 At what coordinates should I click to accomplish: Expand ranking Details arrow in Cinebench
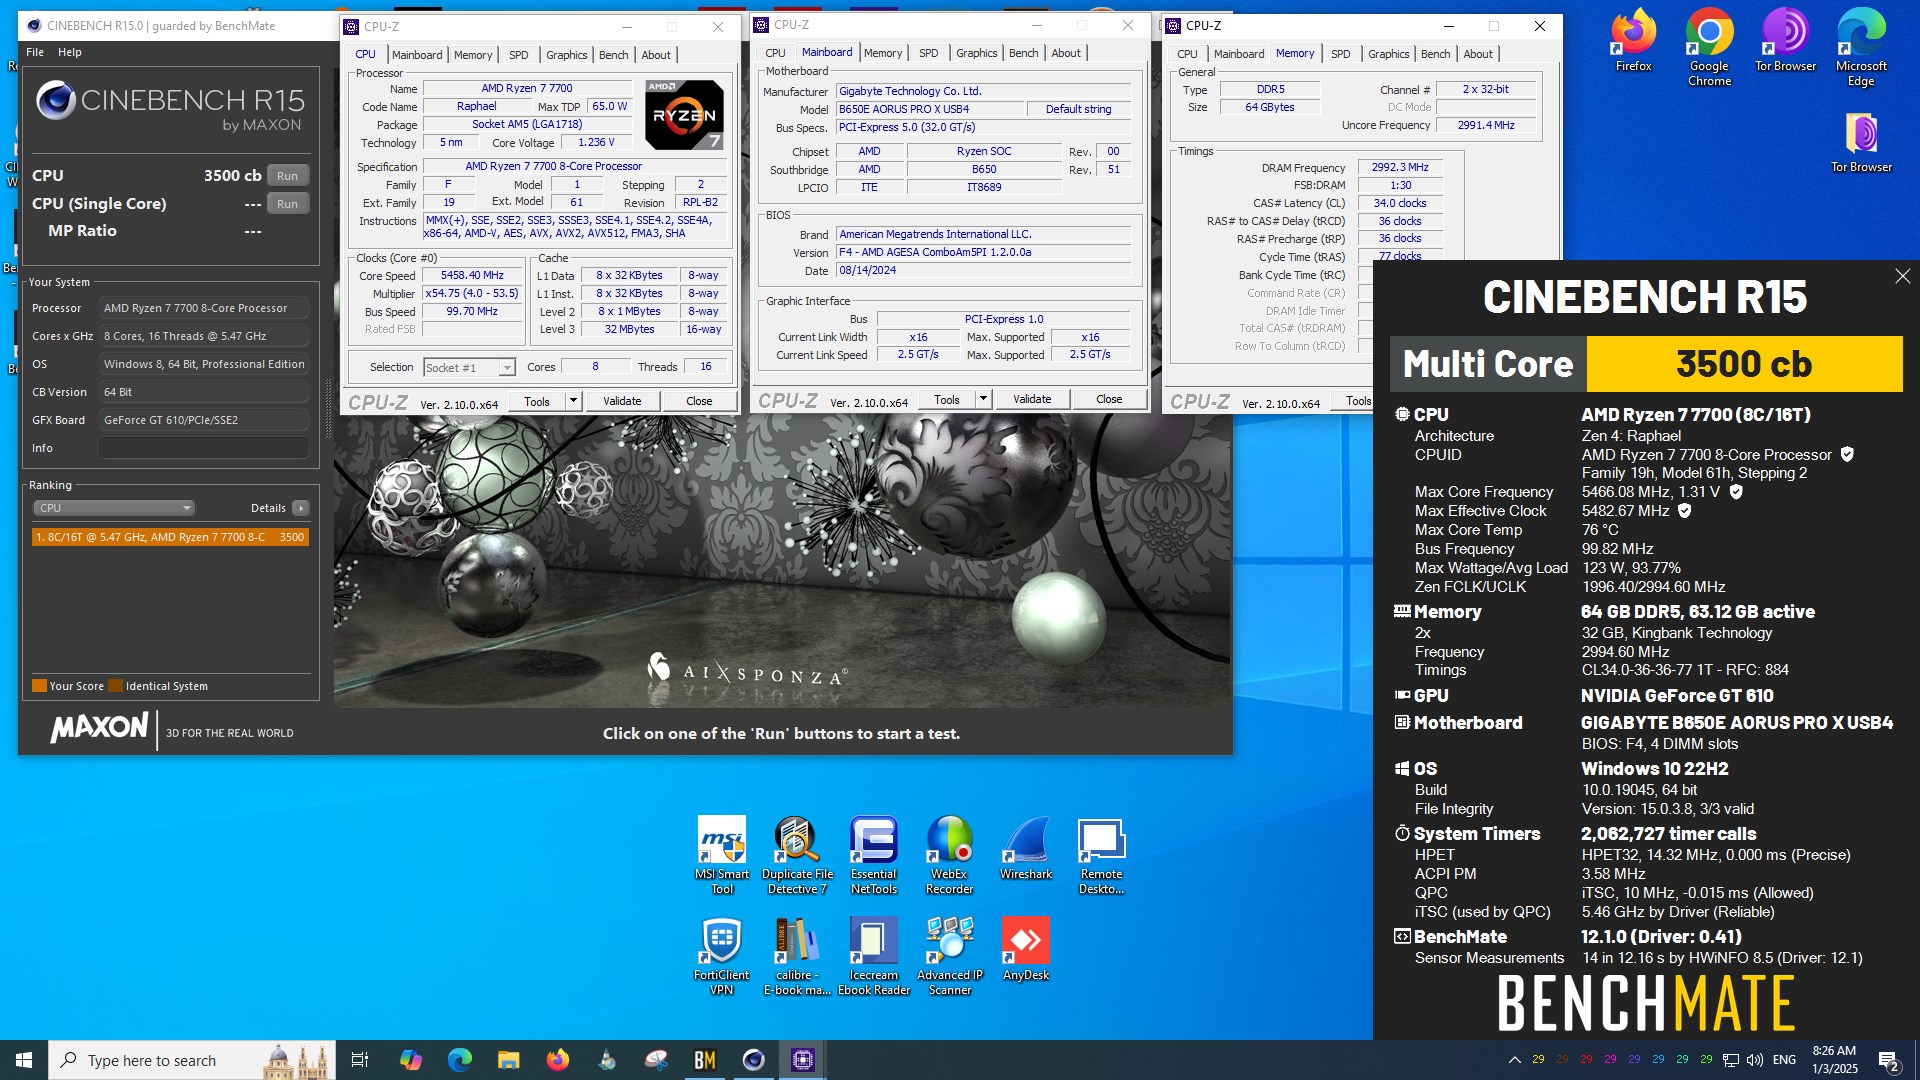(301, 508)
